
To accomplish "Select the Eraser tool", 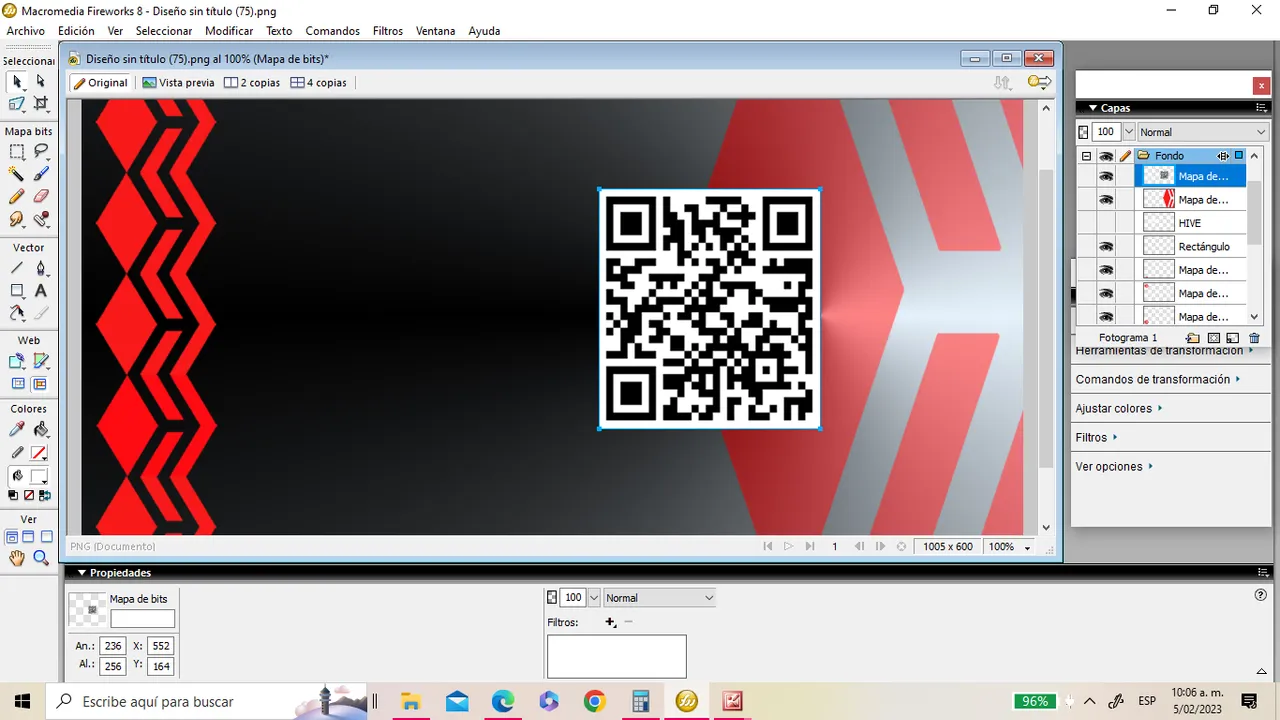I will (41, 196).
